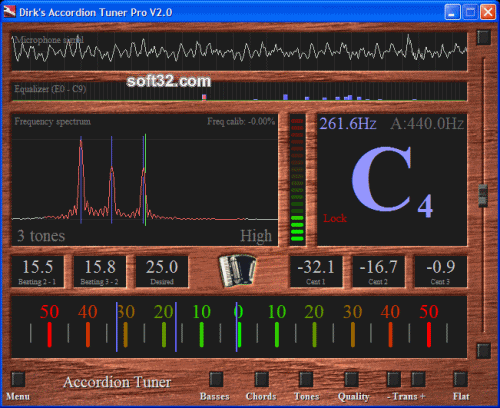The width and height of the screenshot is (500, 408).
Task: Click the square button above Menu
Action: point(18,379)
